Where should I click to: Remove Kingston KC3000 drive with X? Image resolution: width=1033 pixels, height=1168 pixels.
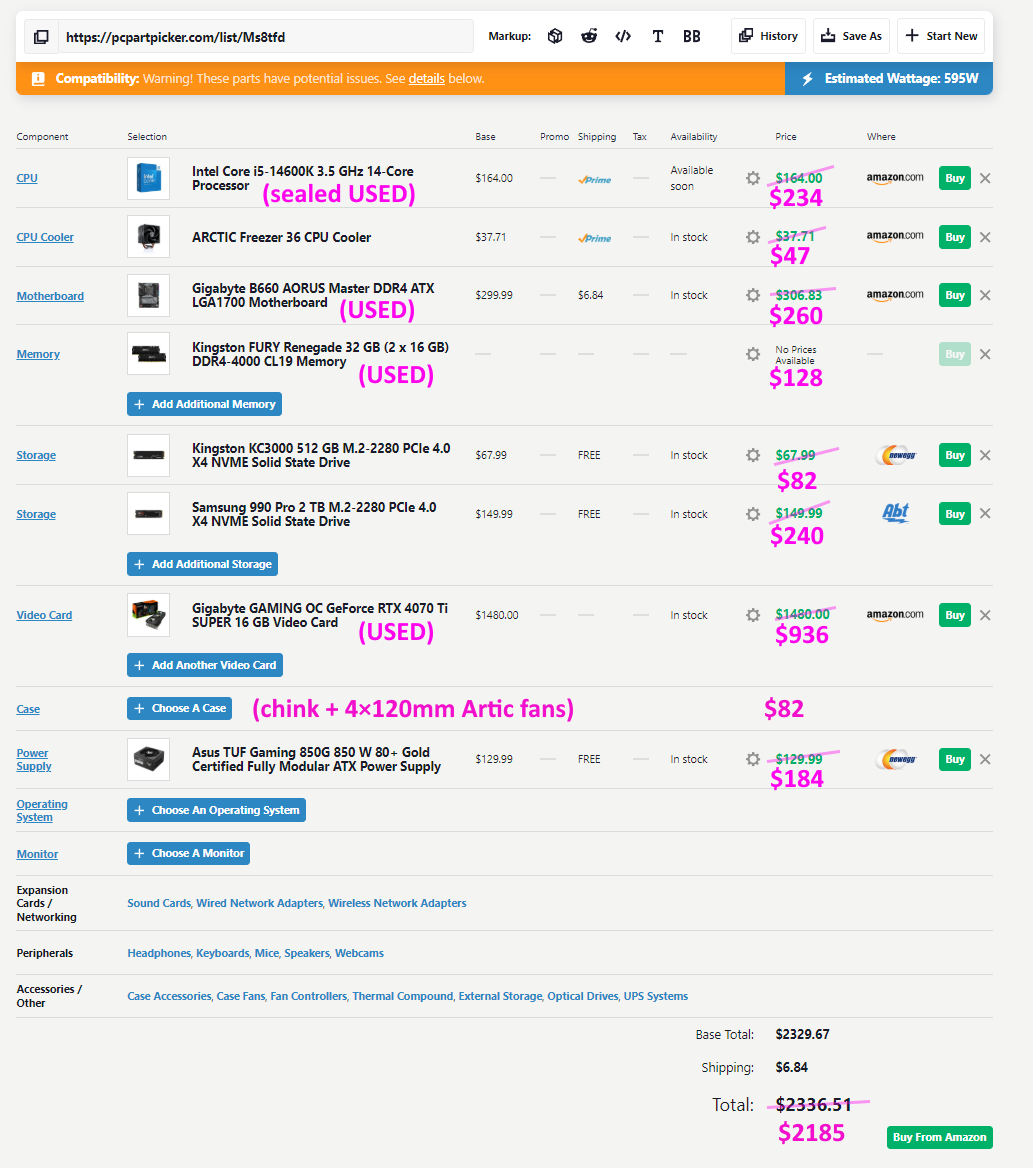(x=985, y=455)
